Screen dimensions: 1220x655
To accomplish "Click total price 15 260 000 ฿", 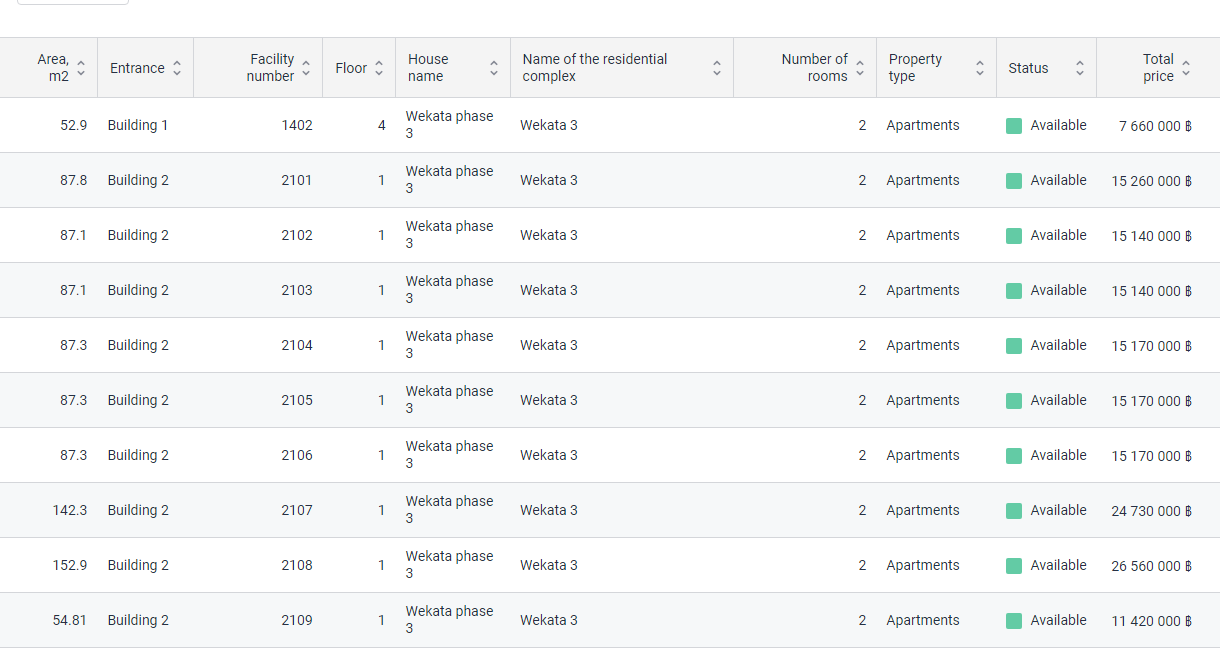I will (1151, 181).
